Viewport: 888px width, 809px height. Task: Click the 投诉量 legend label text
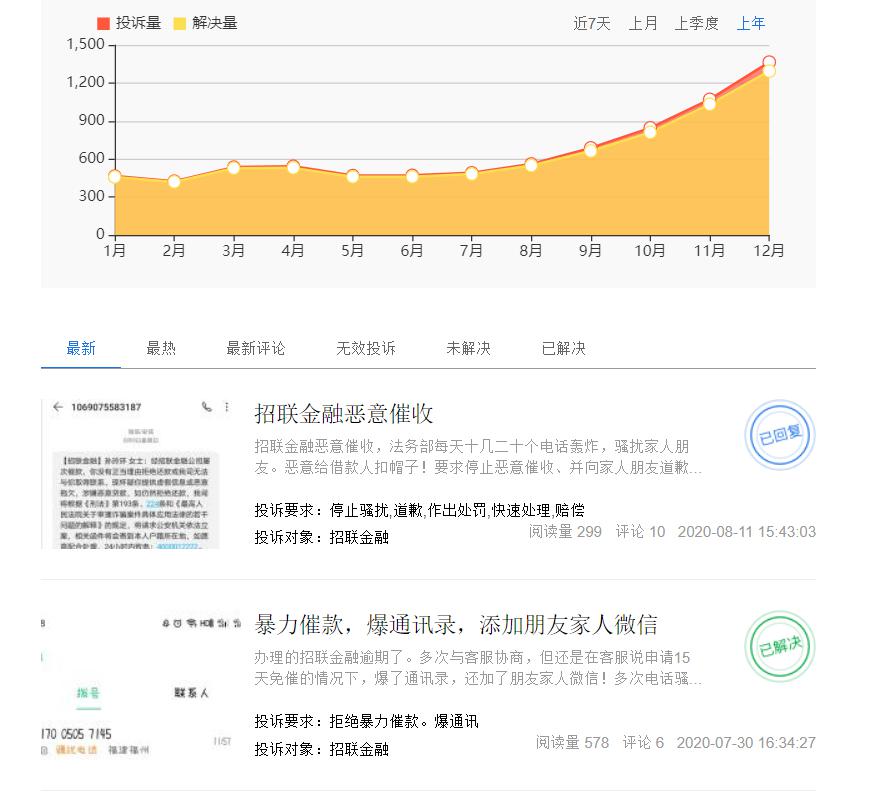click(x=138, y=23)
